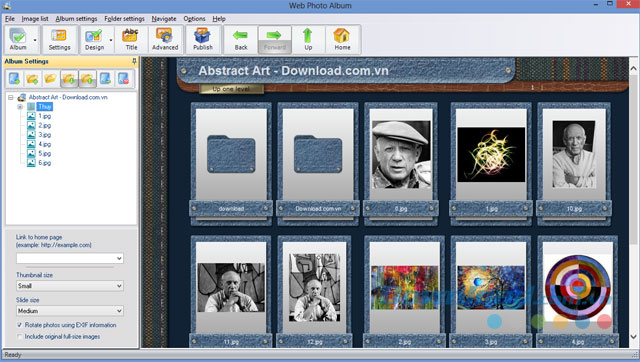Screen dimensions: 640x362
Task: Select Abstract Art root album in tree
Action: pos(68,97)
